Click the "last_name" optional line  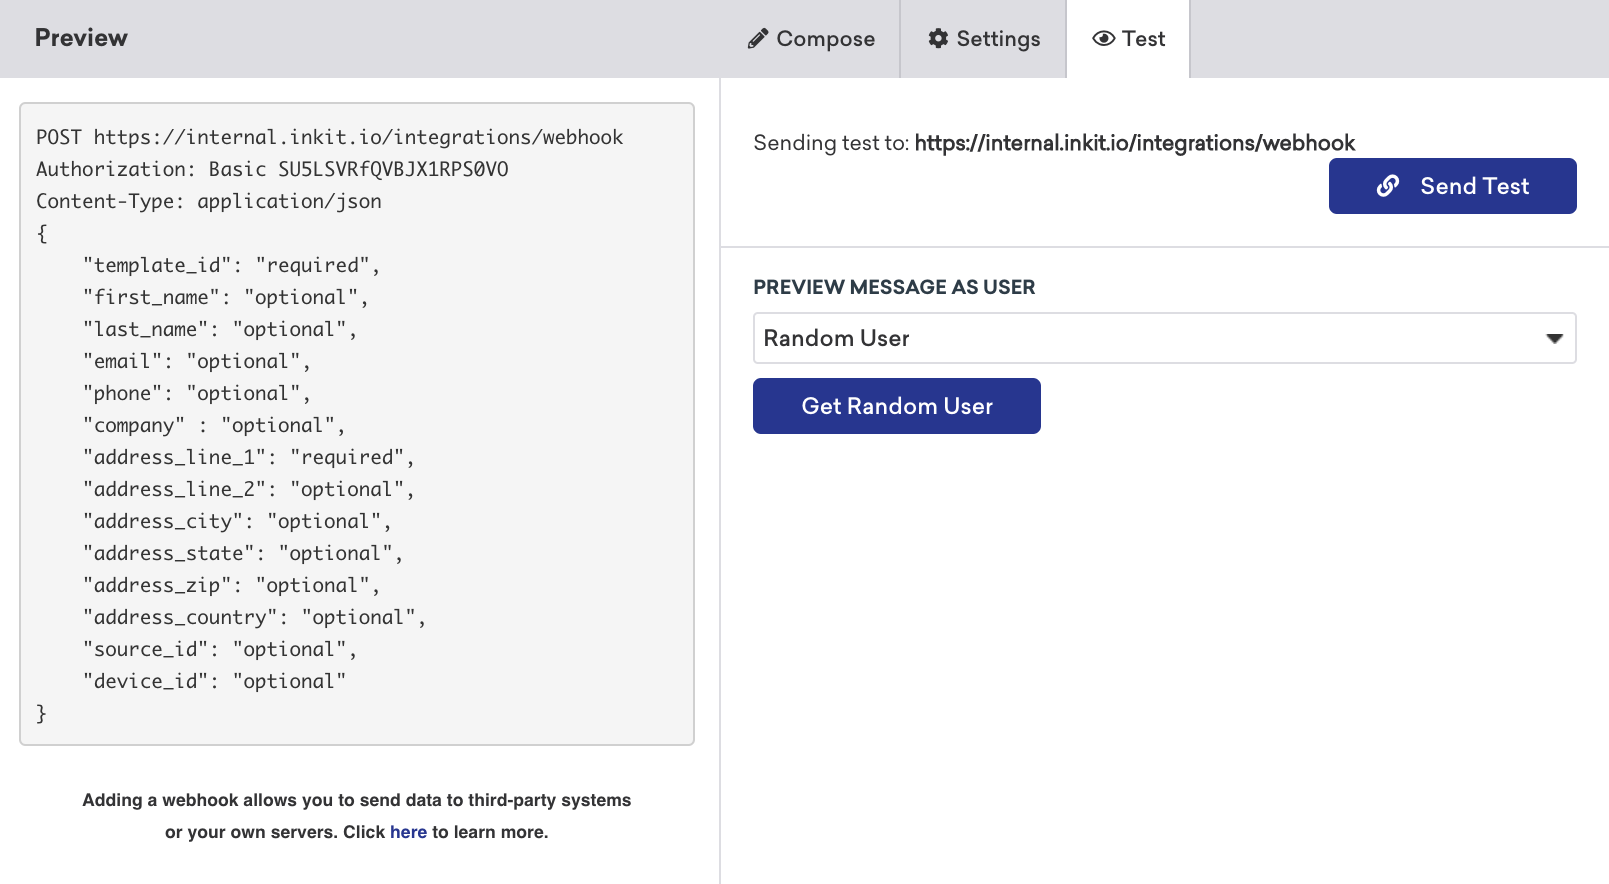coord(220,329)
